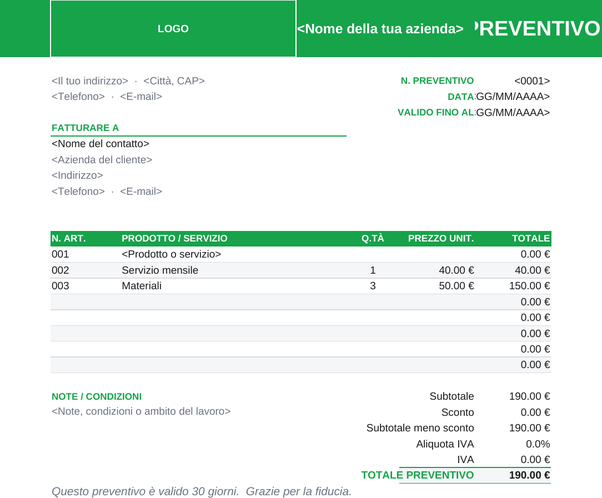Click the Subtotale meno sconto label
The image size is (602, 498).
420,428
